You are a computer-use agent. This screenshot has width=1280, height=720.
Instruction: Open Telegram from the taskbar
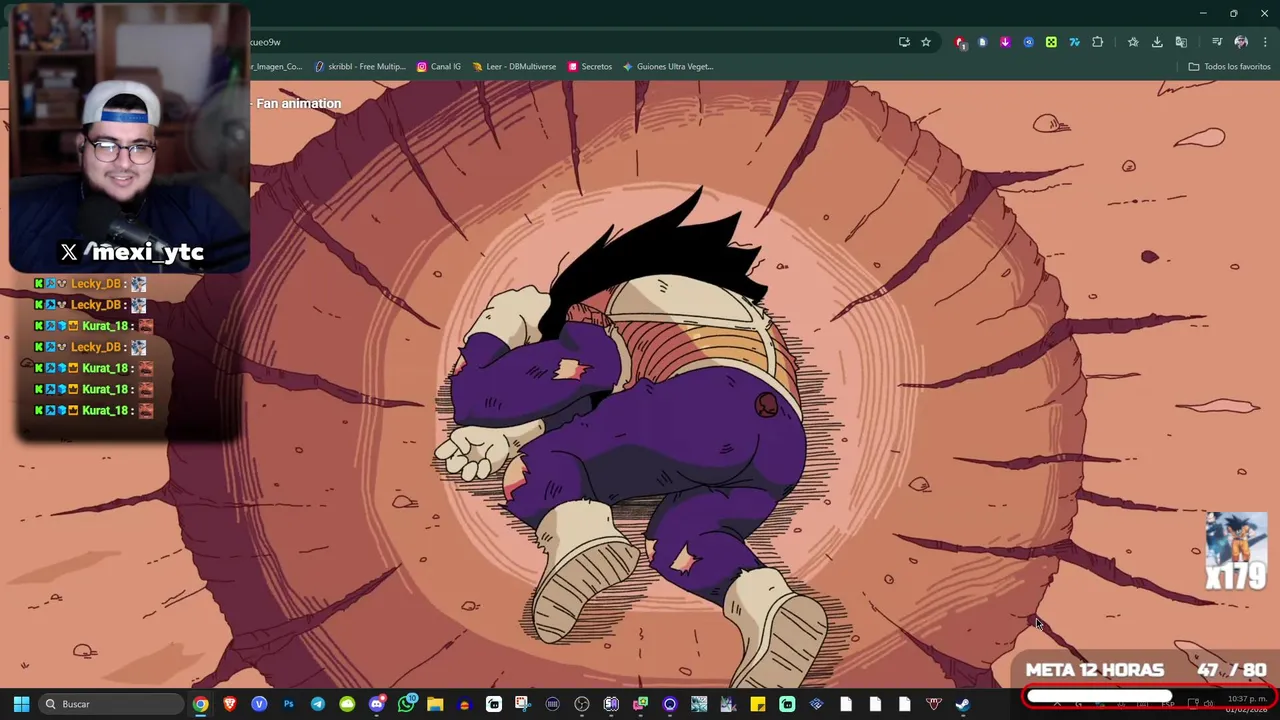pos(317,704)
